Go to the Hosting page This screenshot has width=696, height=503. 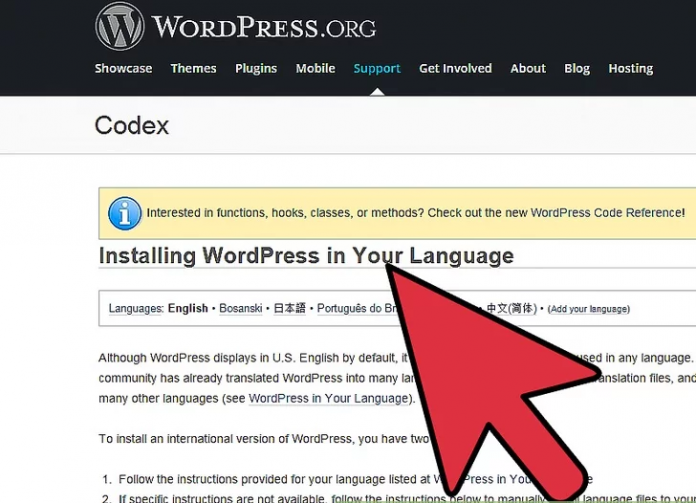tap(630, 69)
